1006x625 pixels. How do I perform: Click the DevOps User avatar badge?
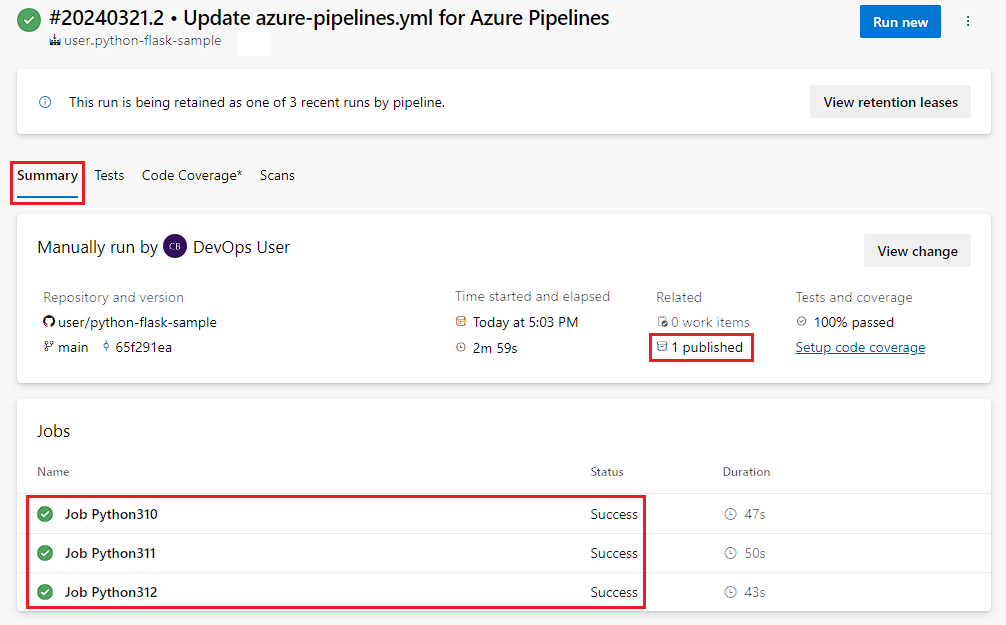point(175,246)
